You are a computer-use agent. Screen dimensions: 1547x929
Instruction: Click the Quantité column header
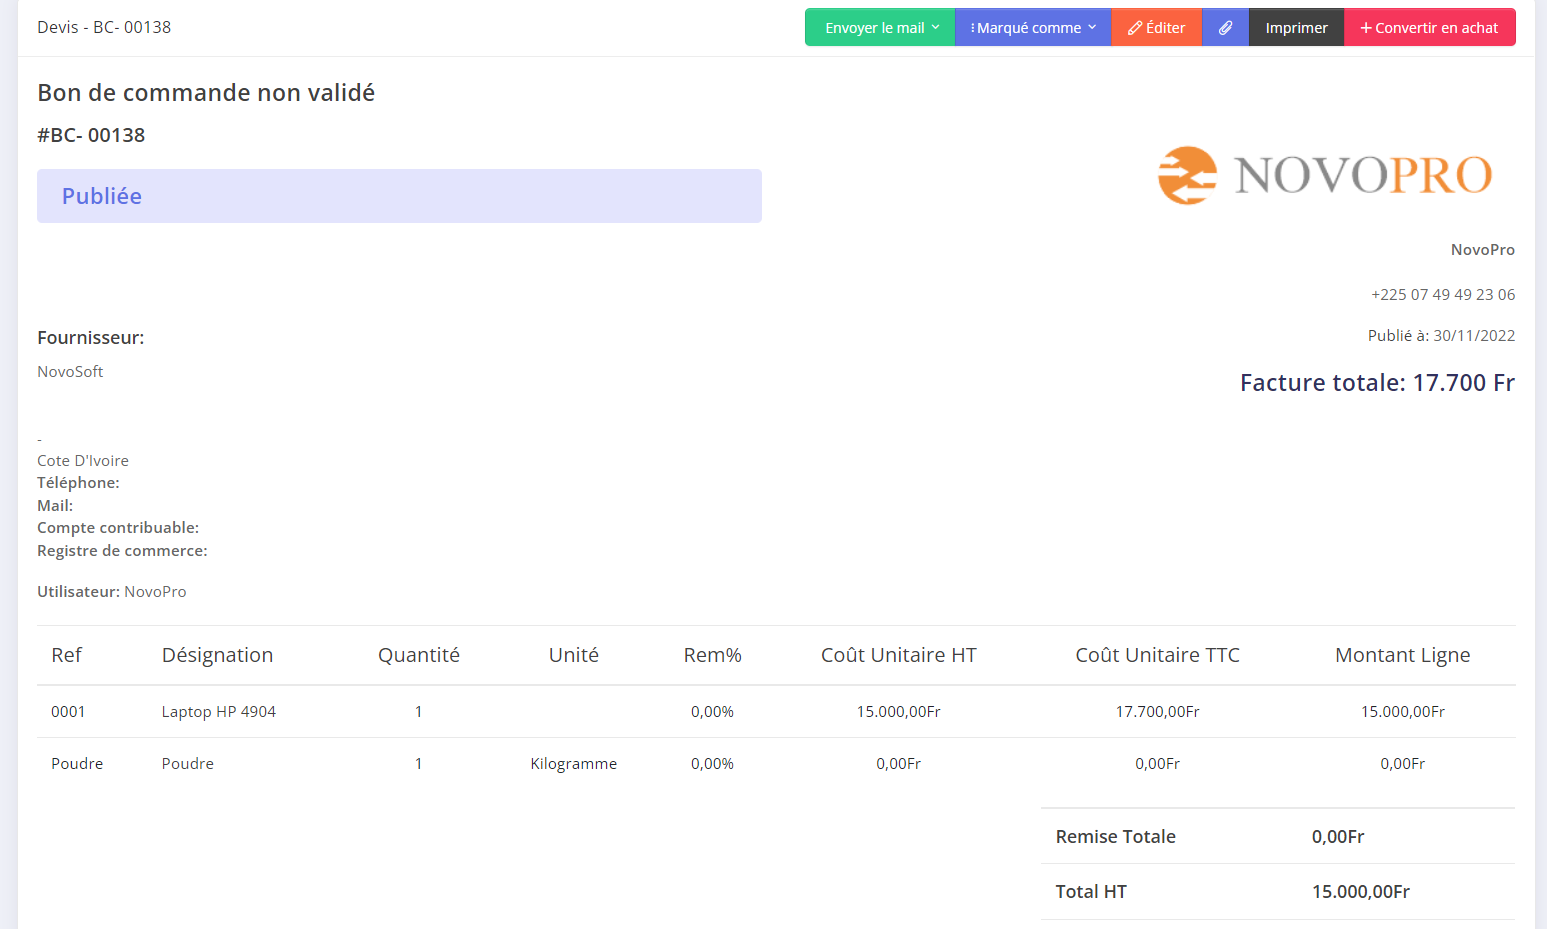418,655
